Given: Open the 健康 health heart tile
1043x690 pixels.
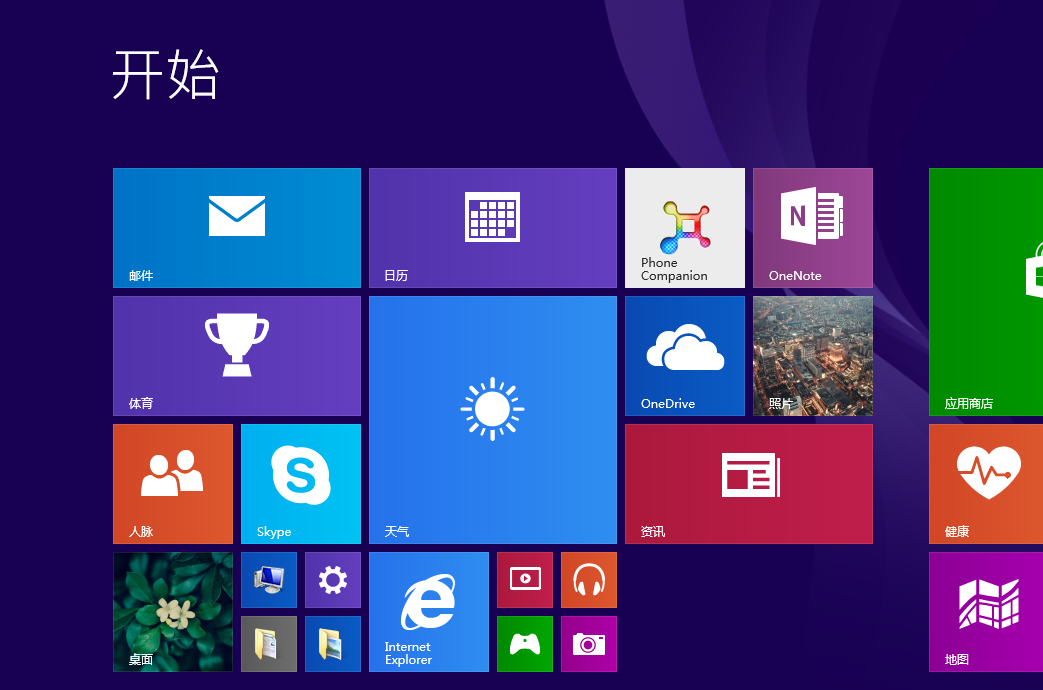Looking at the screenshot, I should [x=986, y=484].
